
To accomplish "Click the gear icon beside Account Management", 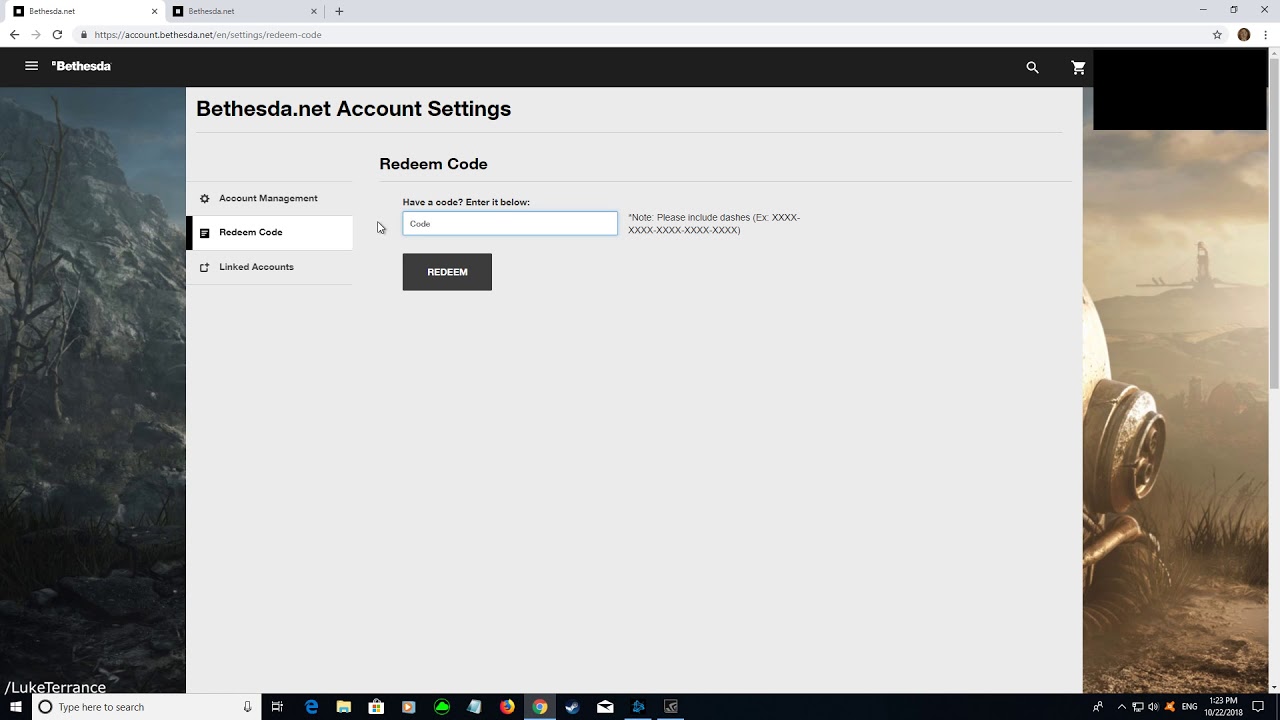I will pyautogui.click(x=205, y=198).
